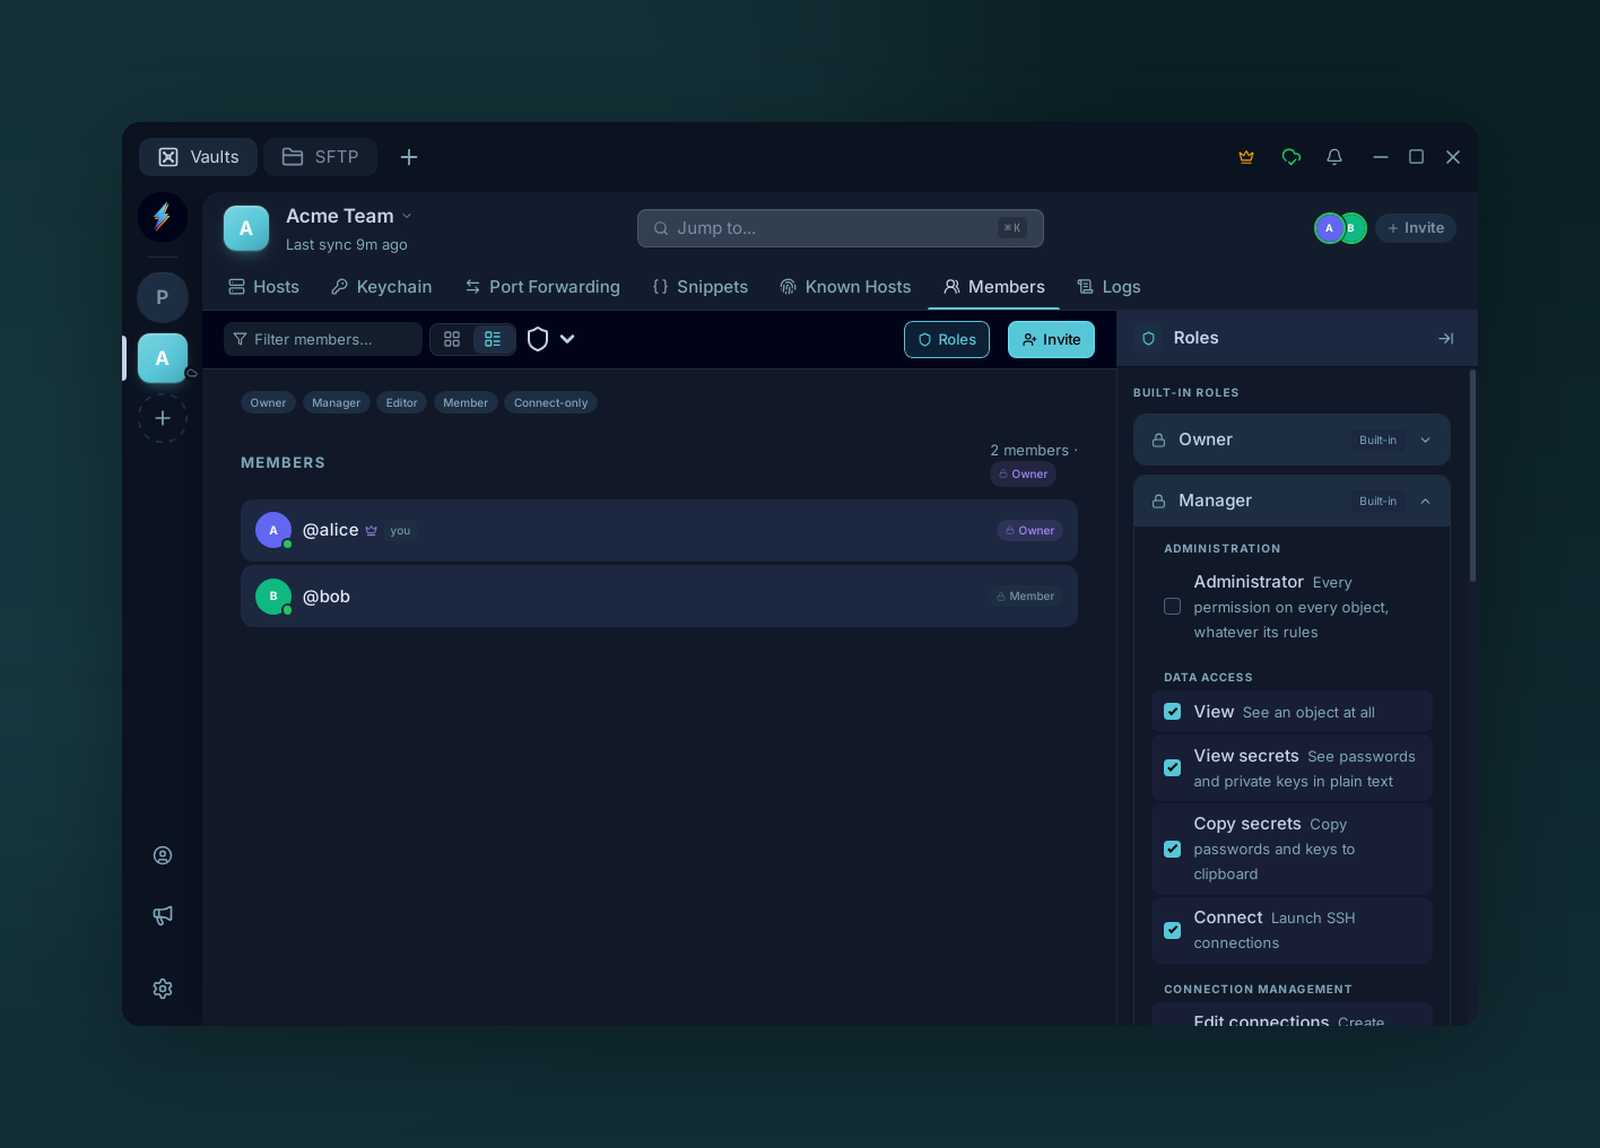Viewport: 1600px width, 1148px height.
Task: Collapse the Manager role card
Action: pos(1426,501)
